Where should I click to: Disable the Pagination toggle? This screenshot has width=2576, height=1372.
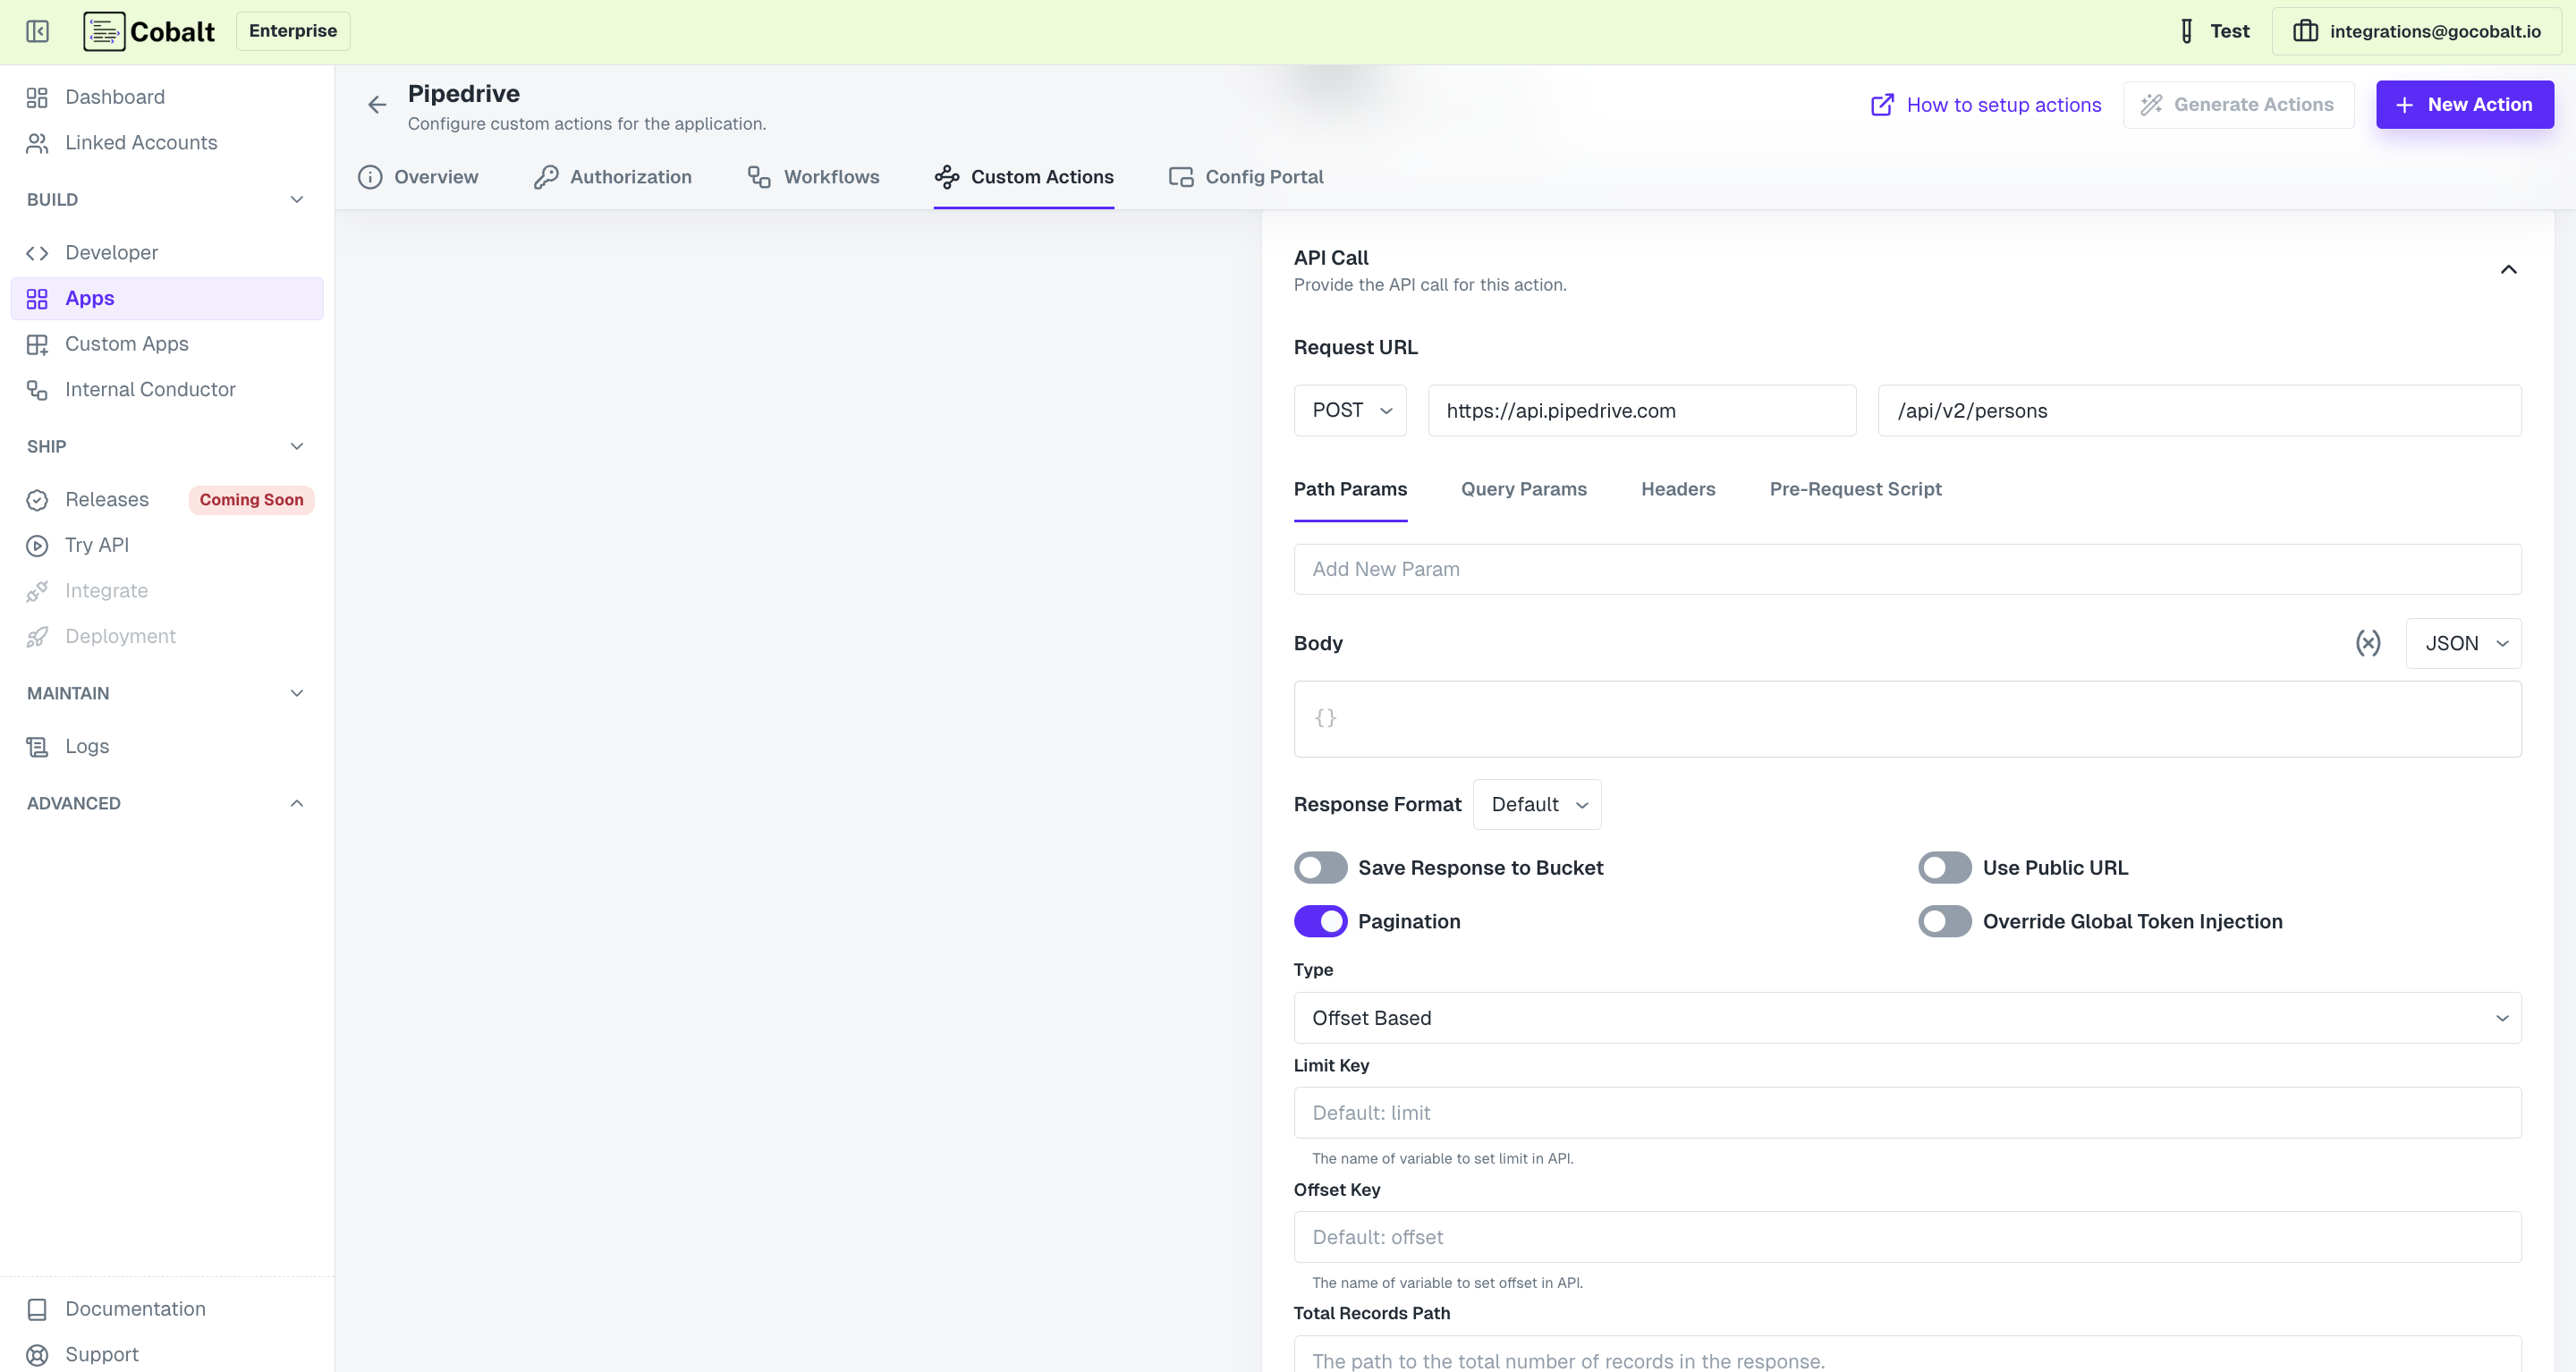[1320, 921]
